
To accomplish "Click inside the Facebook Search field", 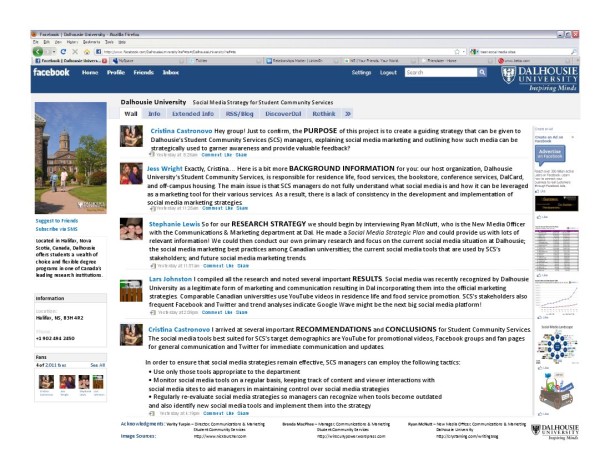I will [441, 72].
